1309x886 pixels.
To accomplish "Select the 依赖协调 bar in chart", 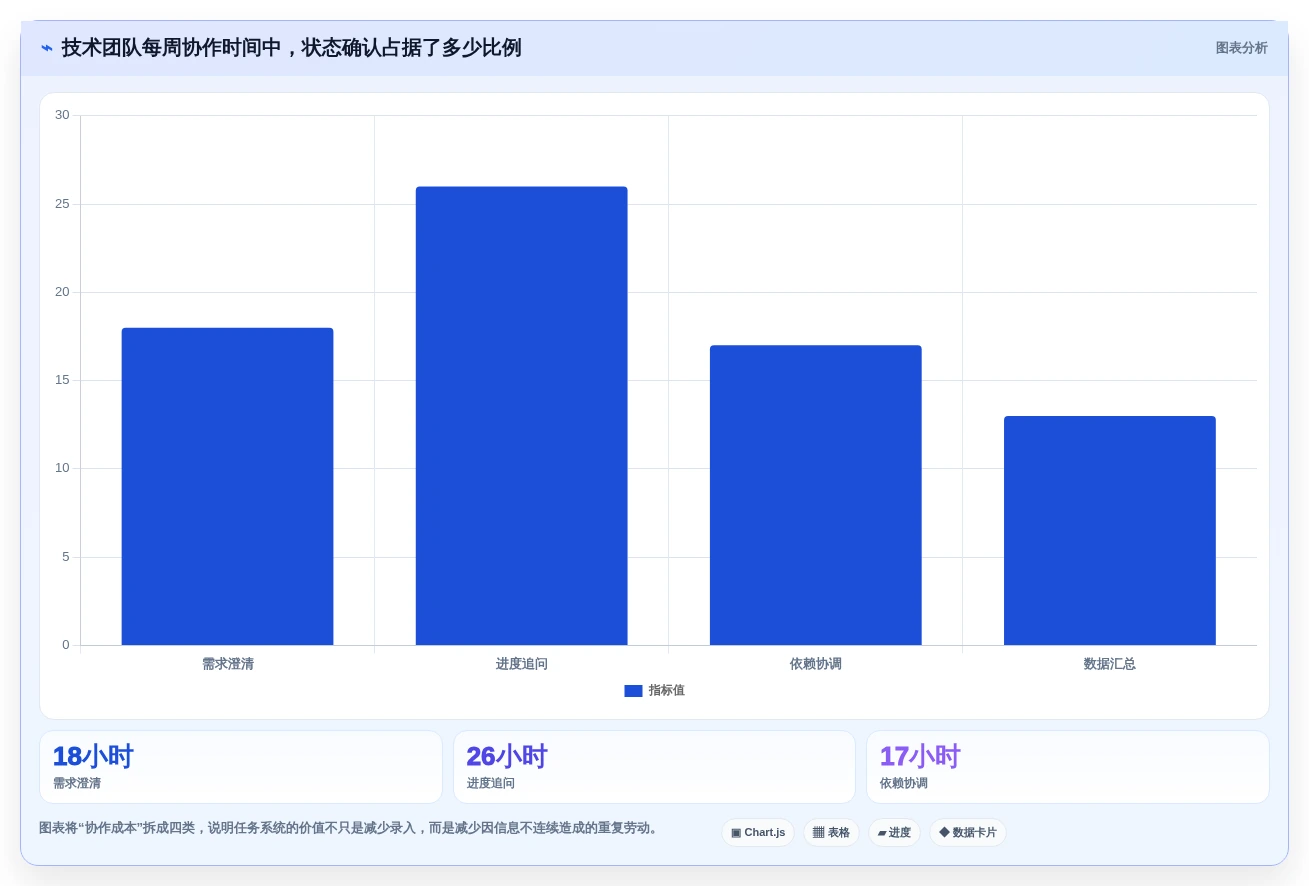I will tap(815, 495).
